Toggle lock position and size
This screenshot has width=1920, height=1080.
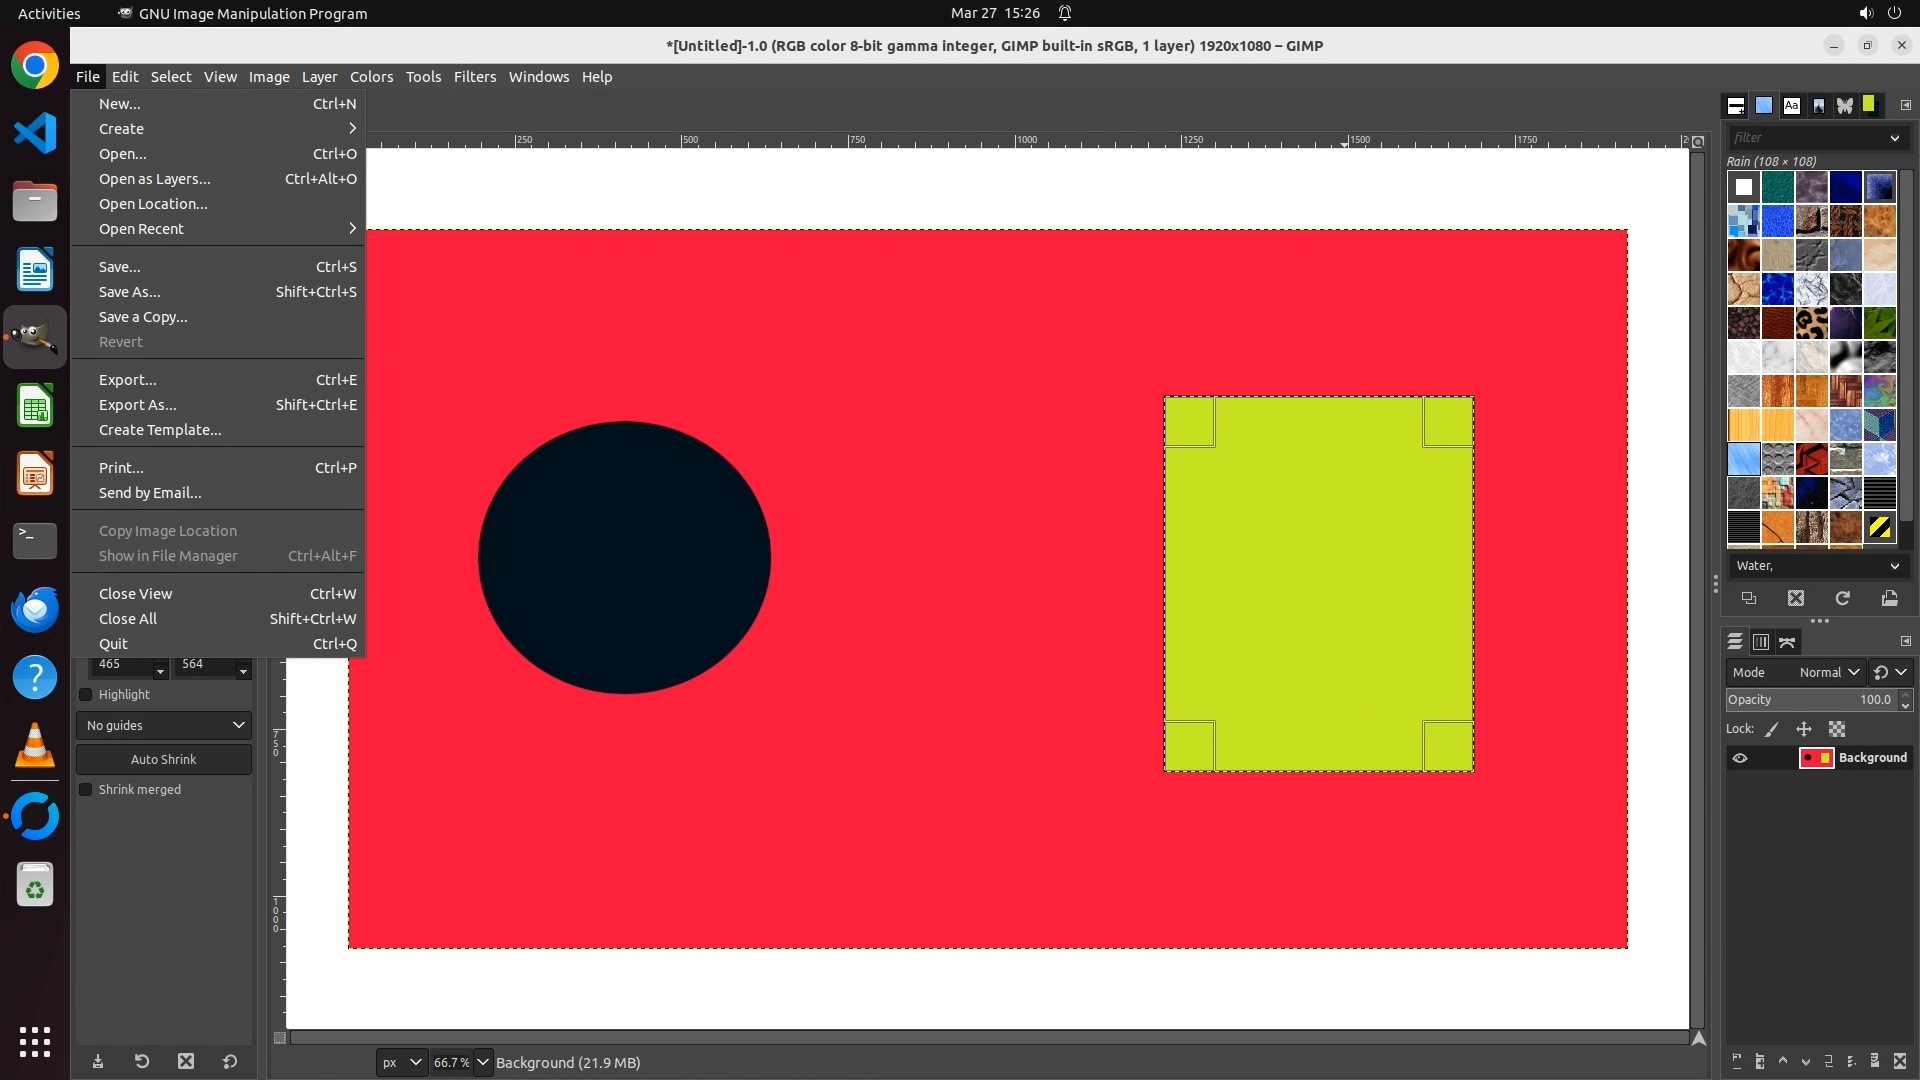1804,729
